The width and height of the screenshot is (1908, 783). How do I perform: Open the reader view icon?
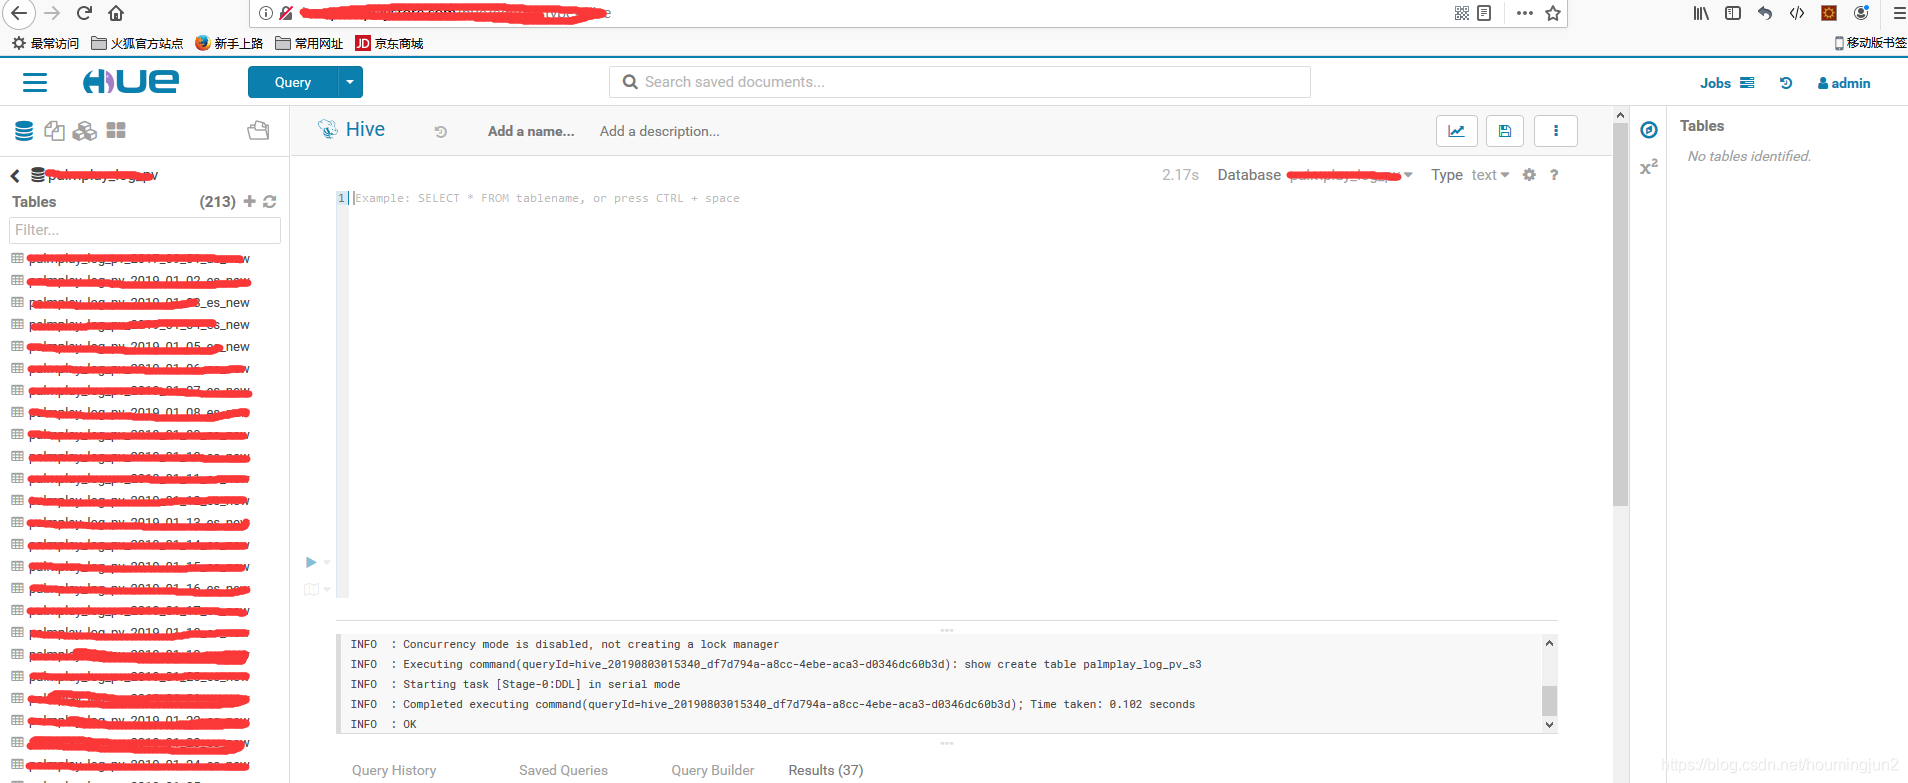[x=1484, y=13]
